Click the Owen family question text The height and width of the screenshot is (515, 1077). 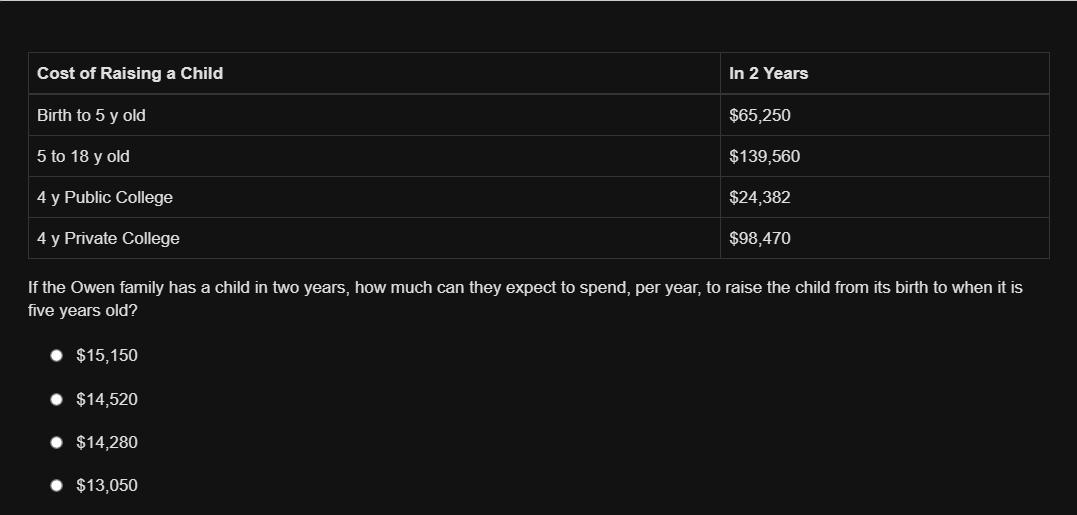coord(525,299)
